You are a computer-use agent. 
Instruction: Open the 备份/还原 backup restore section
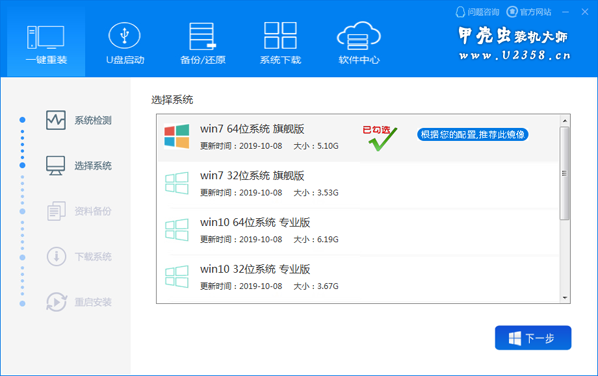tap(203, 43)
